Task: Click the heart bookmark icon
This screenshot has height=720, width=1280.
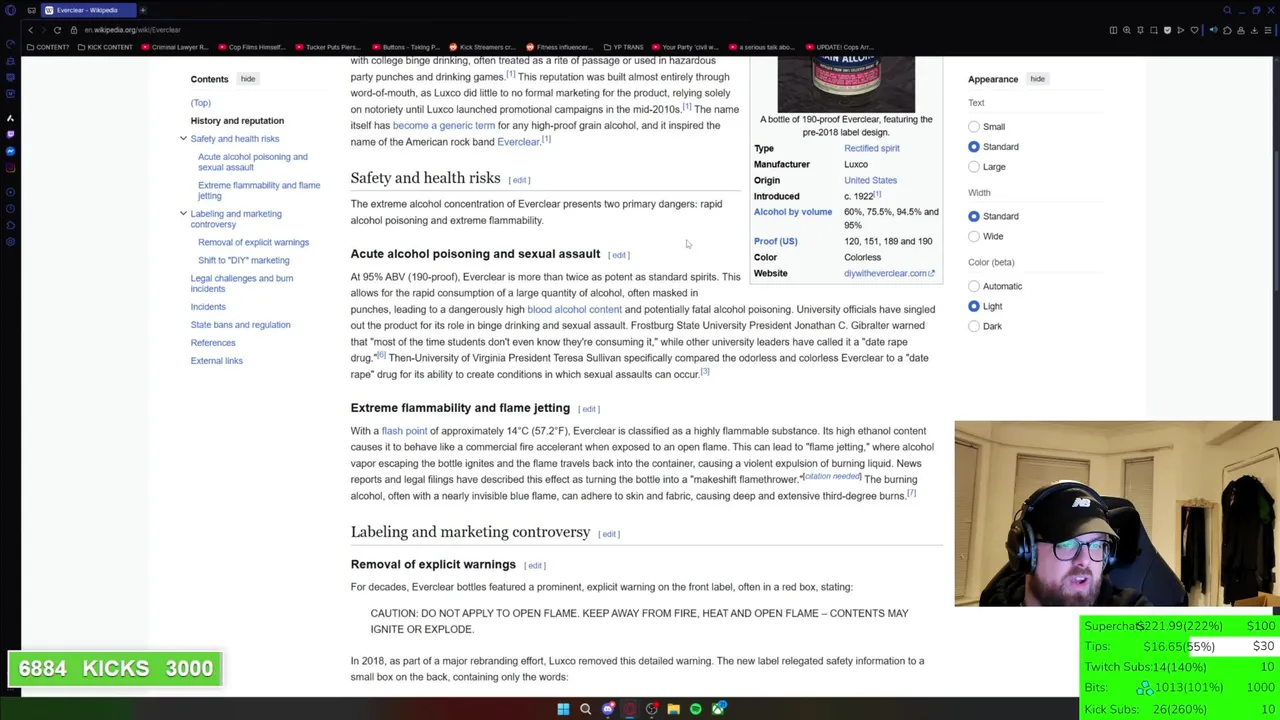Action: 1194,30
